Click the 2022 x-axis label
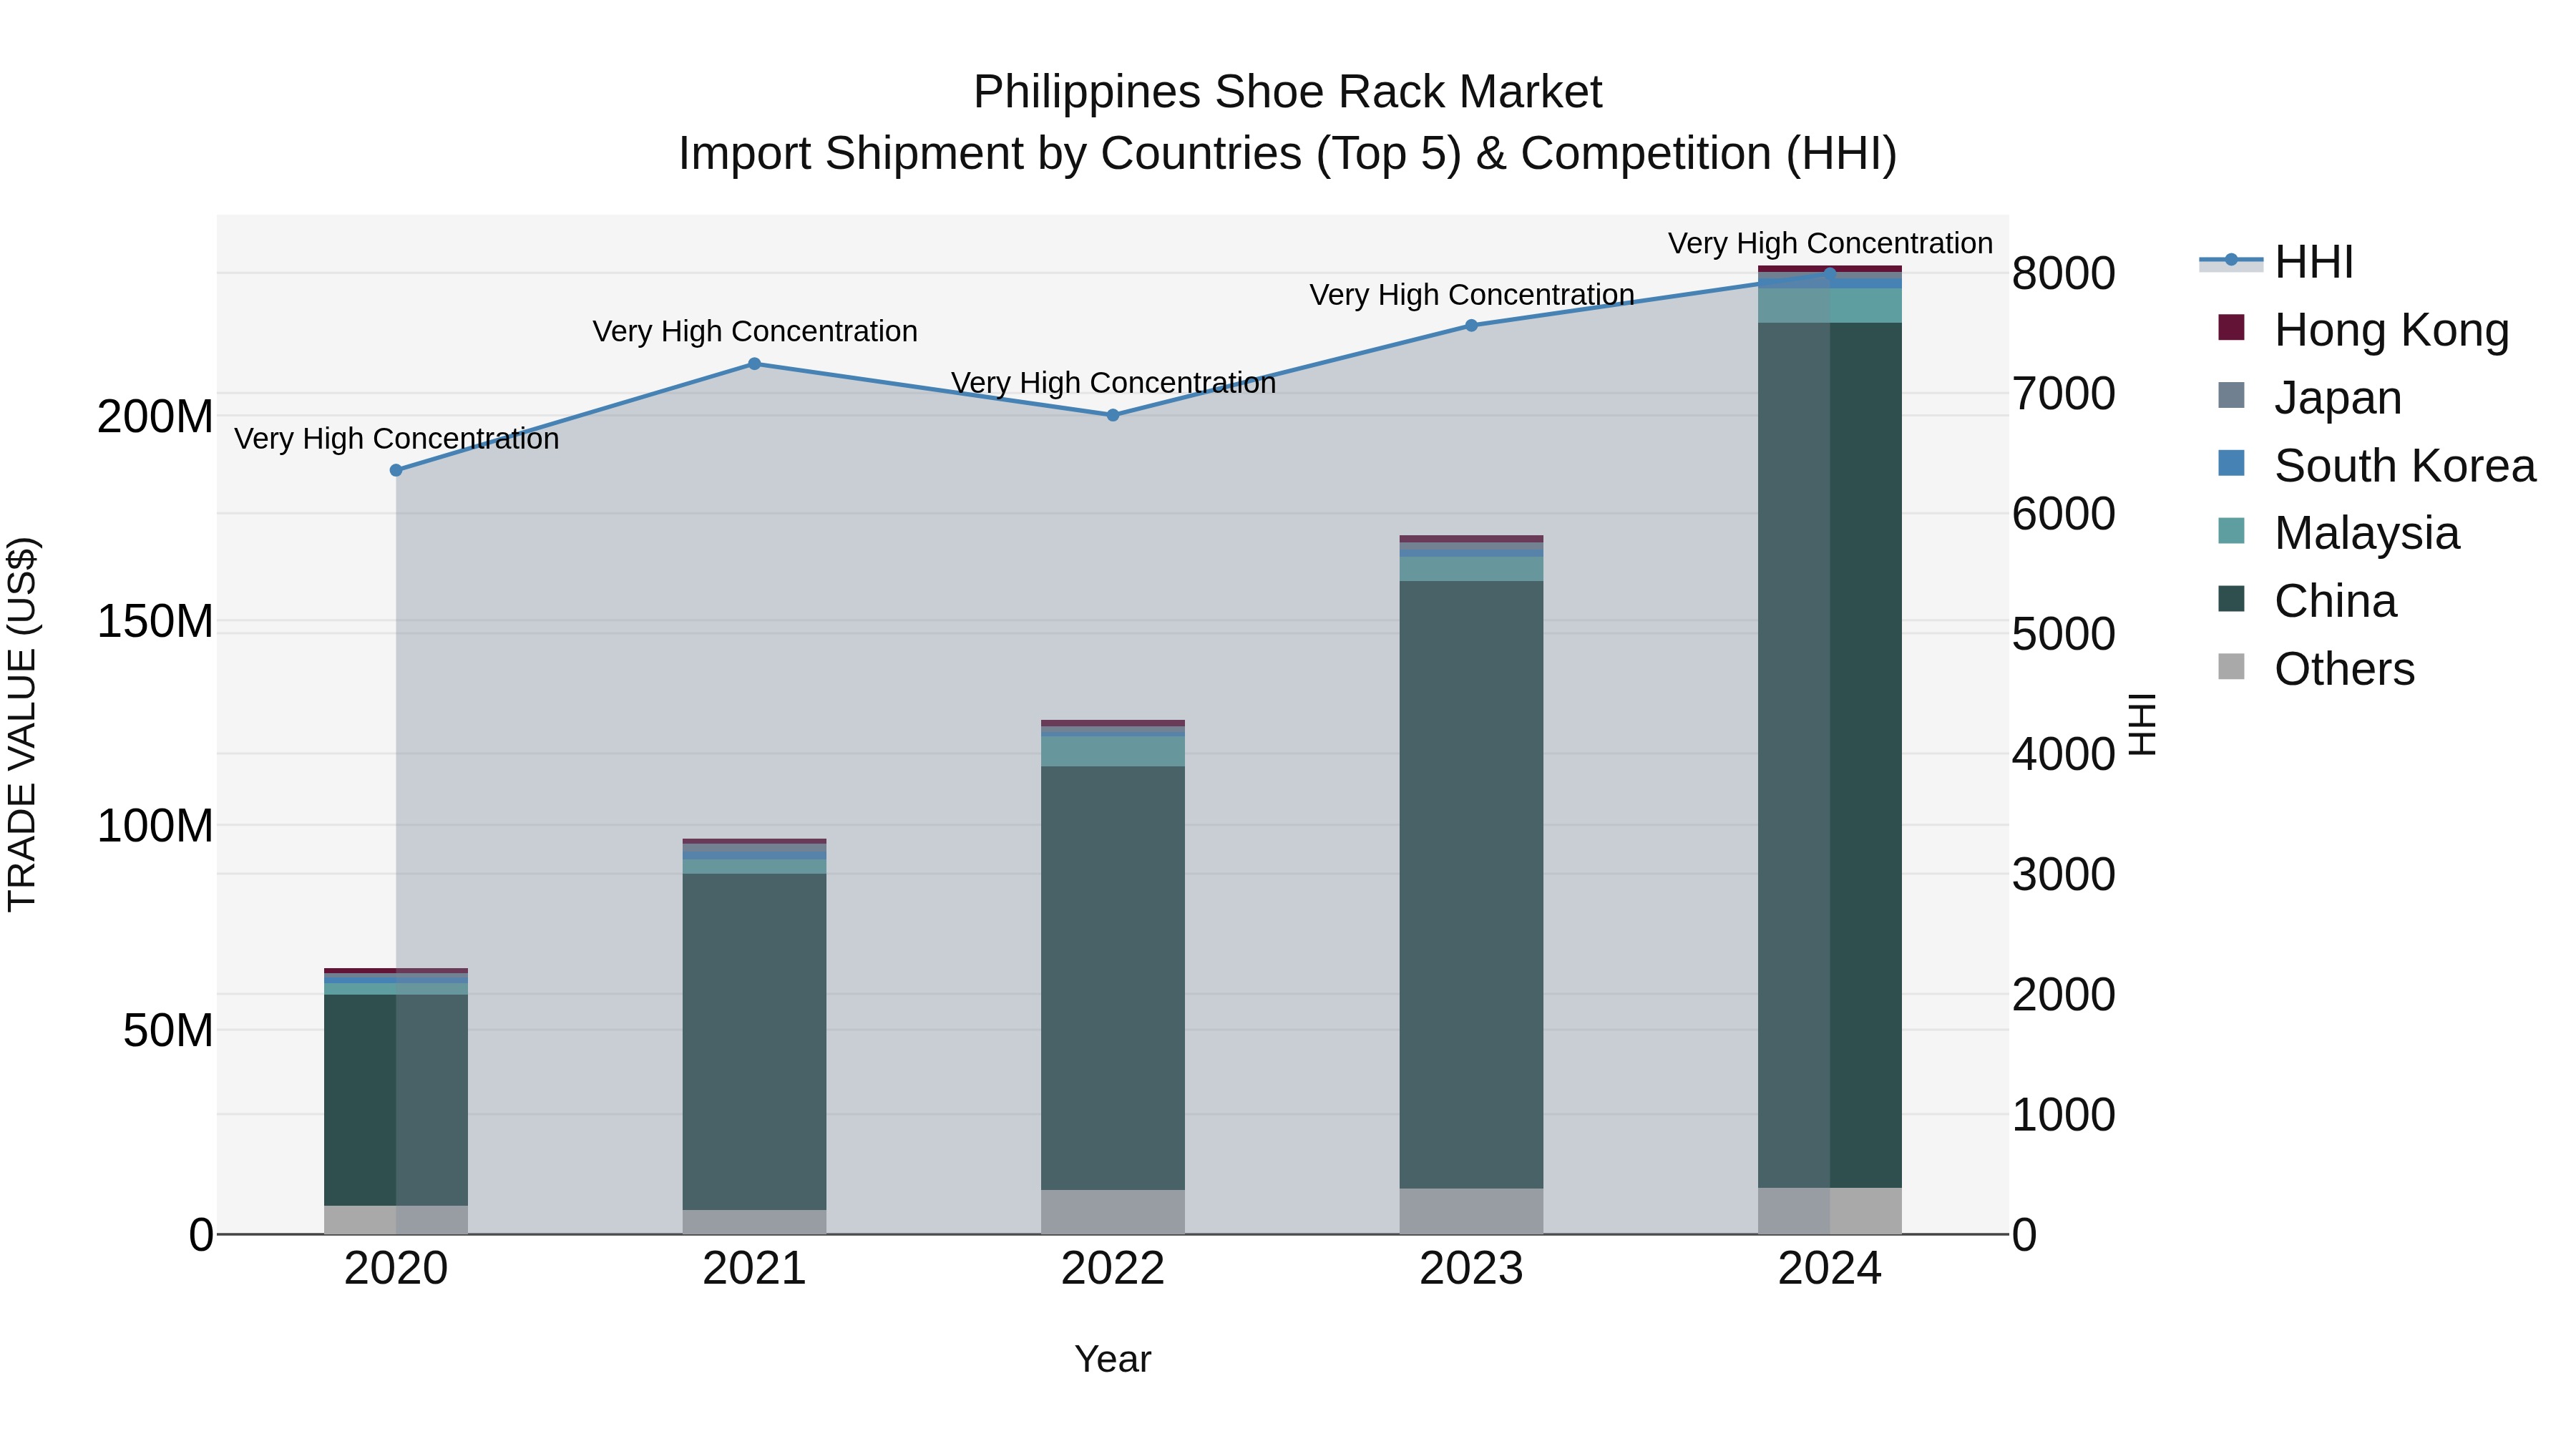Screen dimensions: 2576x1449 1113,1269
